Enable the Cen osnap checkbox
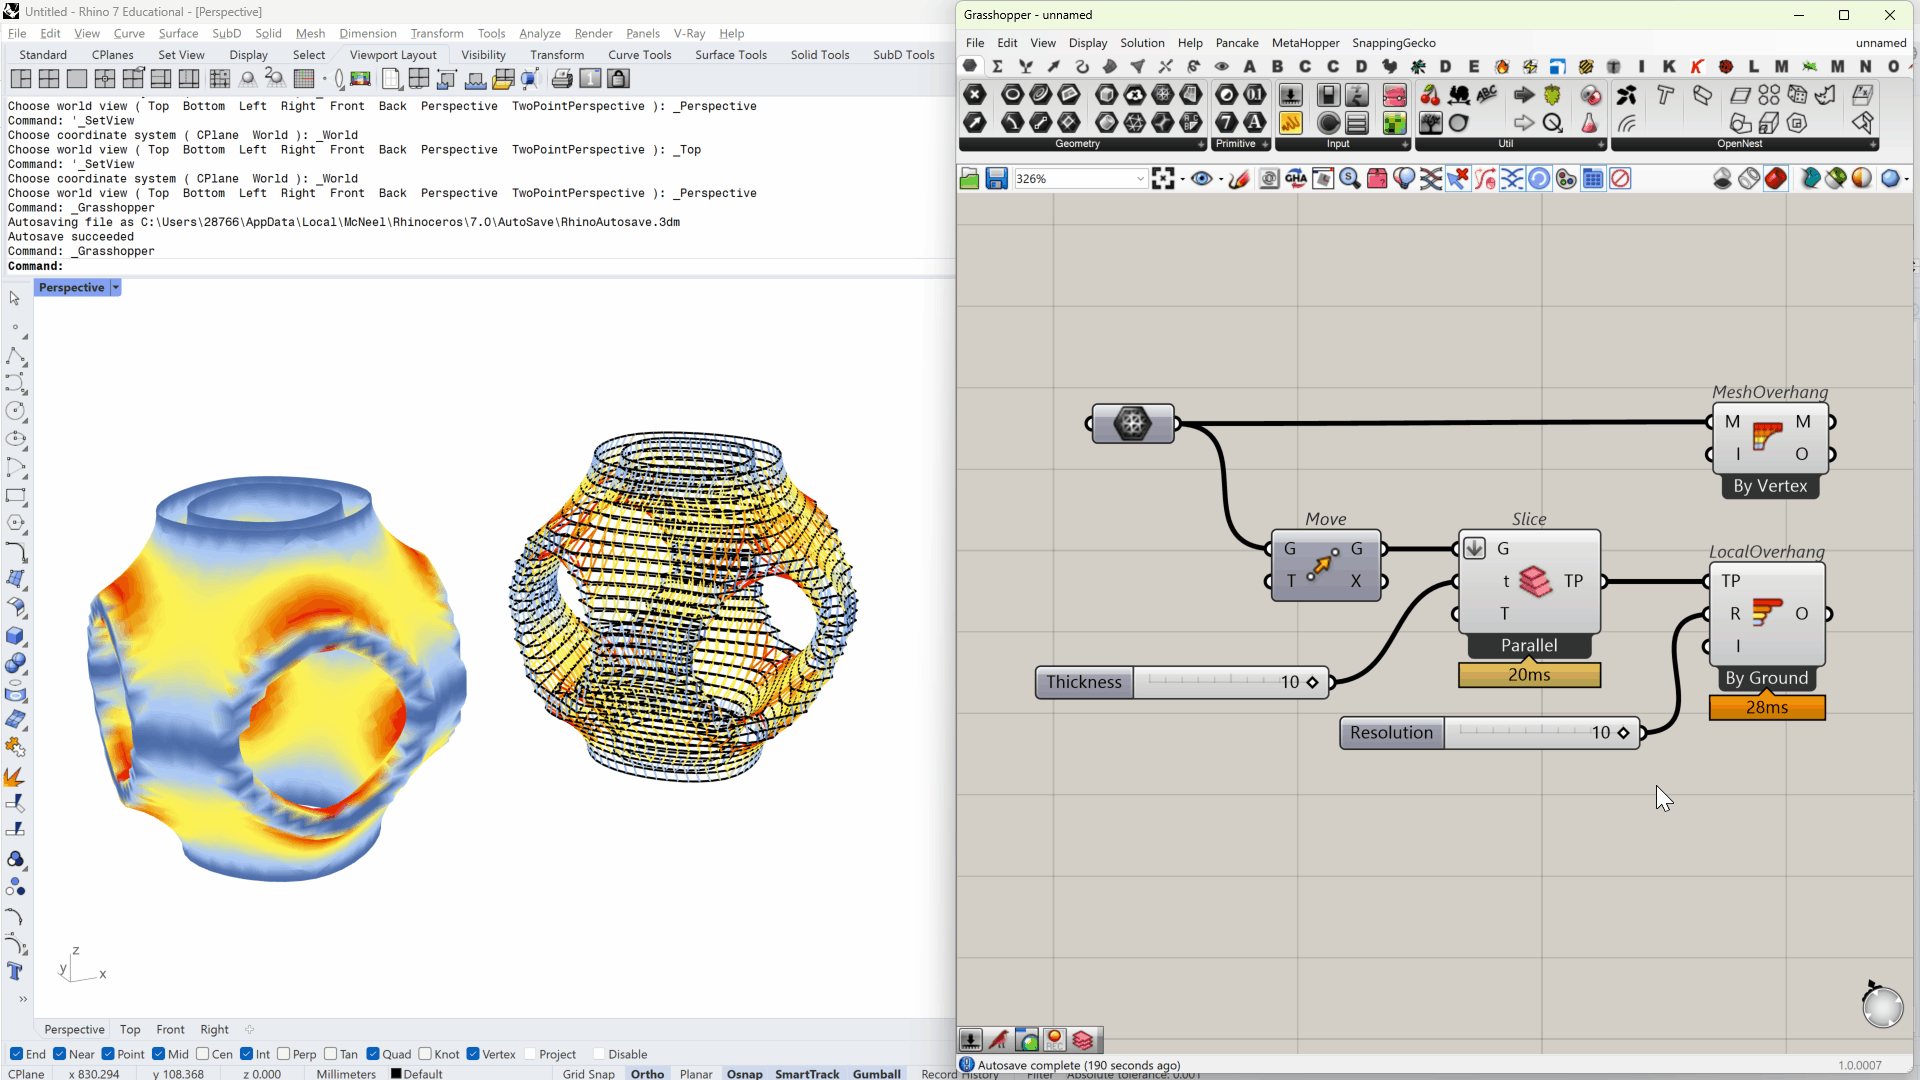Image resolution: width=1920 pixels, height=1080 pixels. (203, 1054)
